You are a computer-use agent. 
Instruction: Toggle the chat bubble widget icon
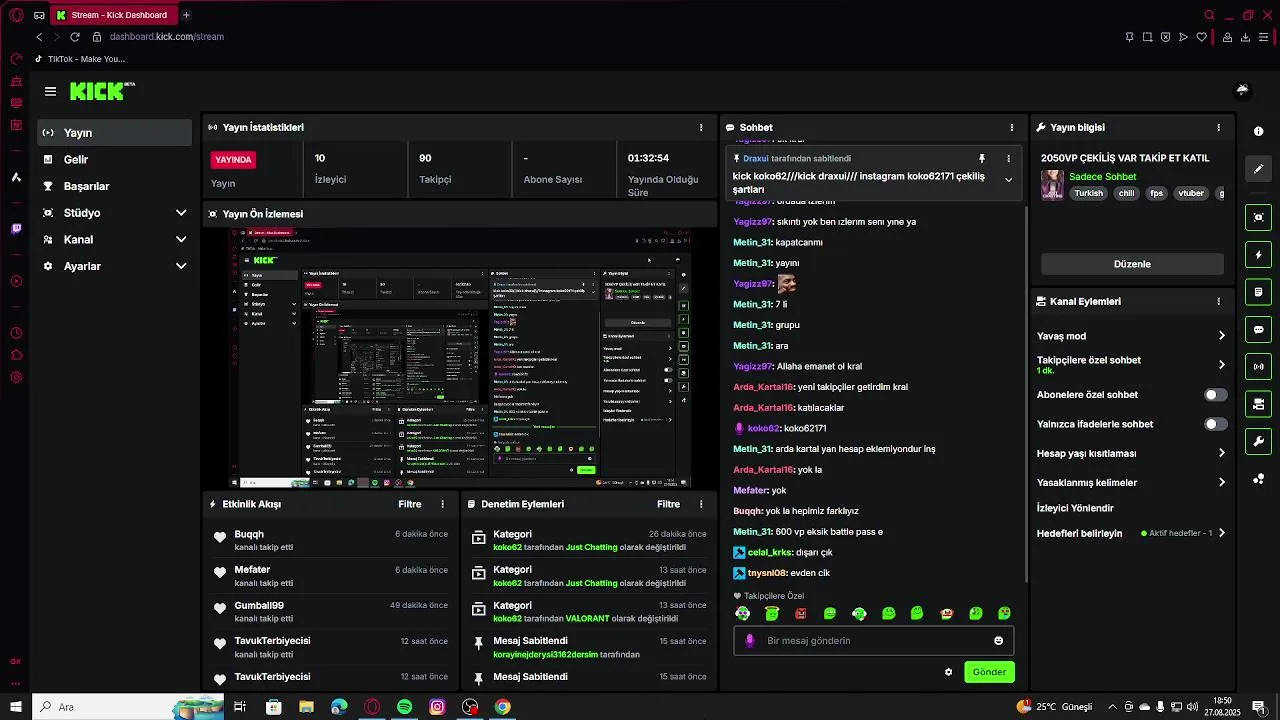(1258, 329)
